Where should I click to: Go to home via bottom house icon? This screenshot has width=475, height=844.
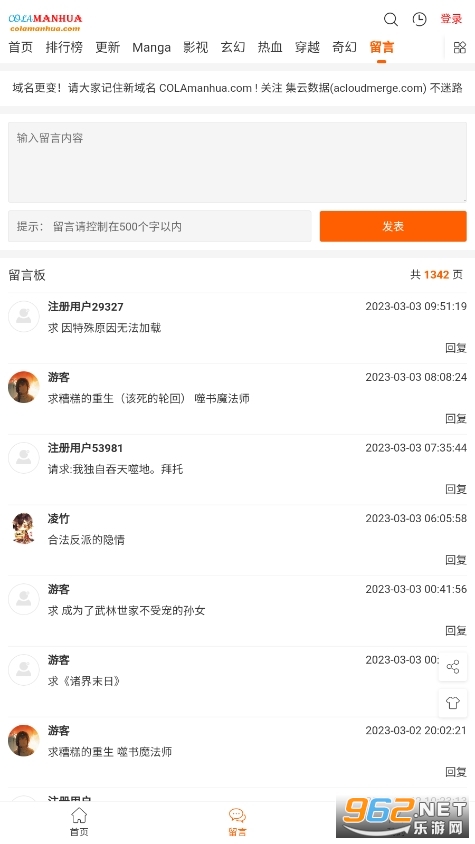[79, 821]
